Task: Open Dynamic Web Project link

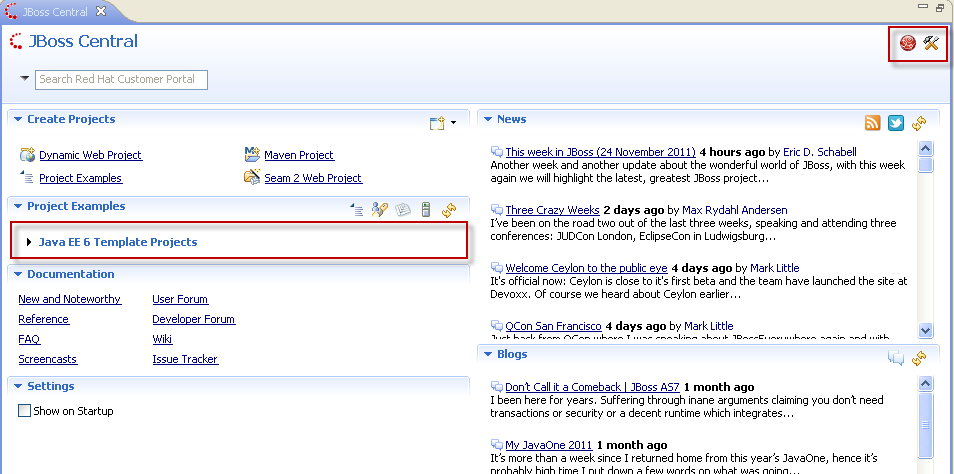Action: point(91,155)
